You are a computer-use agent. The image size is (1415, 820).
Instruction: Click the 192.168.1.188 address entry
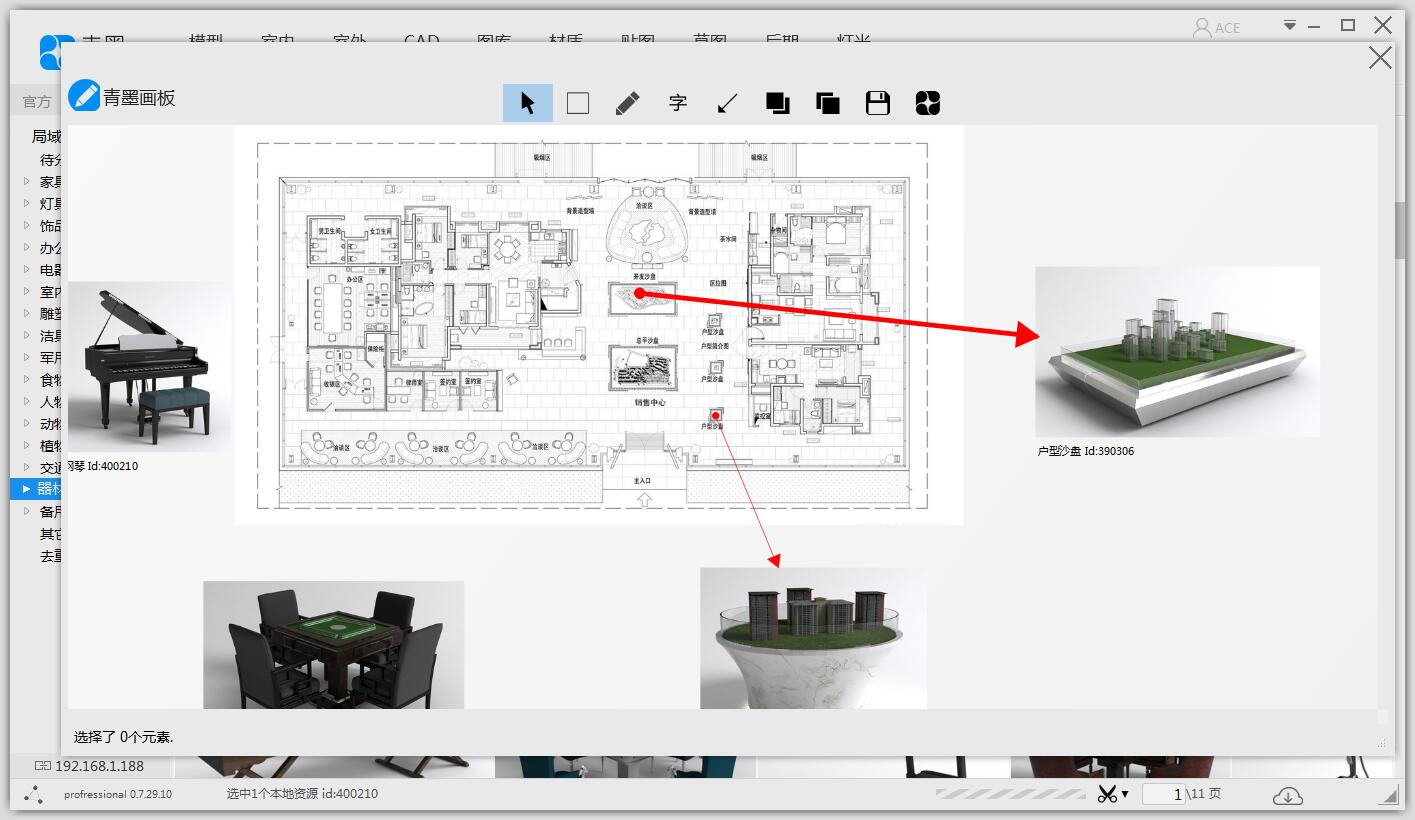tap(99, 766)
